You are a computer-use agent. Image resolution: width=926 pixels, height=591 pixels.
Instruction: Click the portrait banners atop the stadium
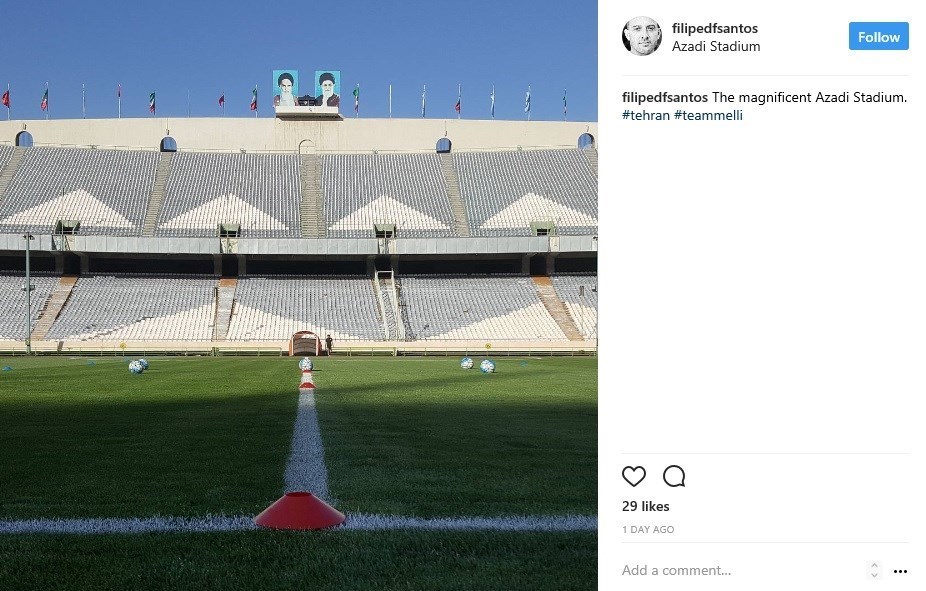[306, 88]
